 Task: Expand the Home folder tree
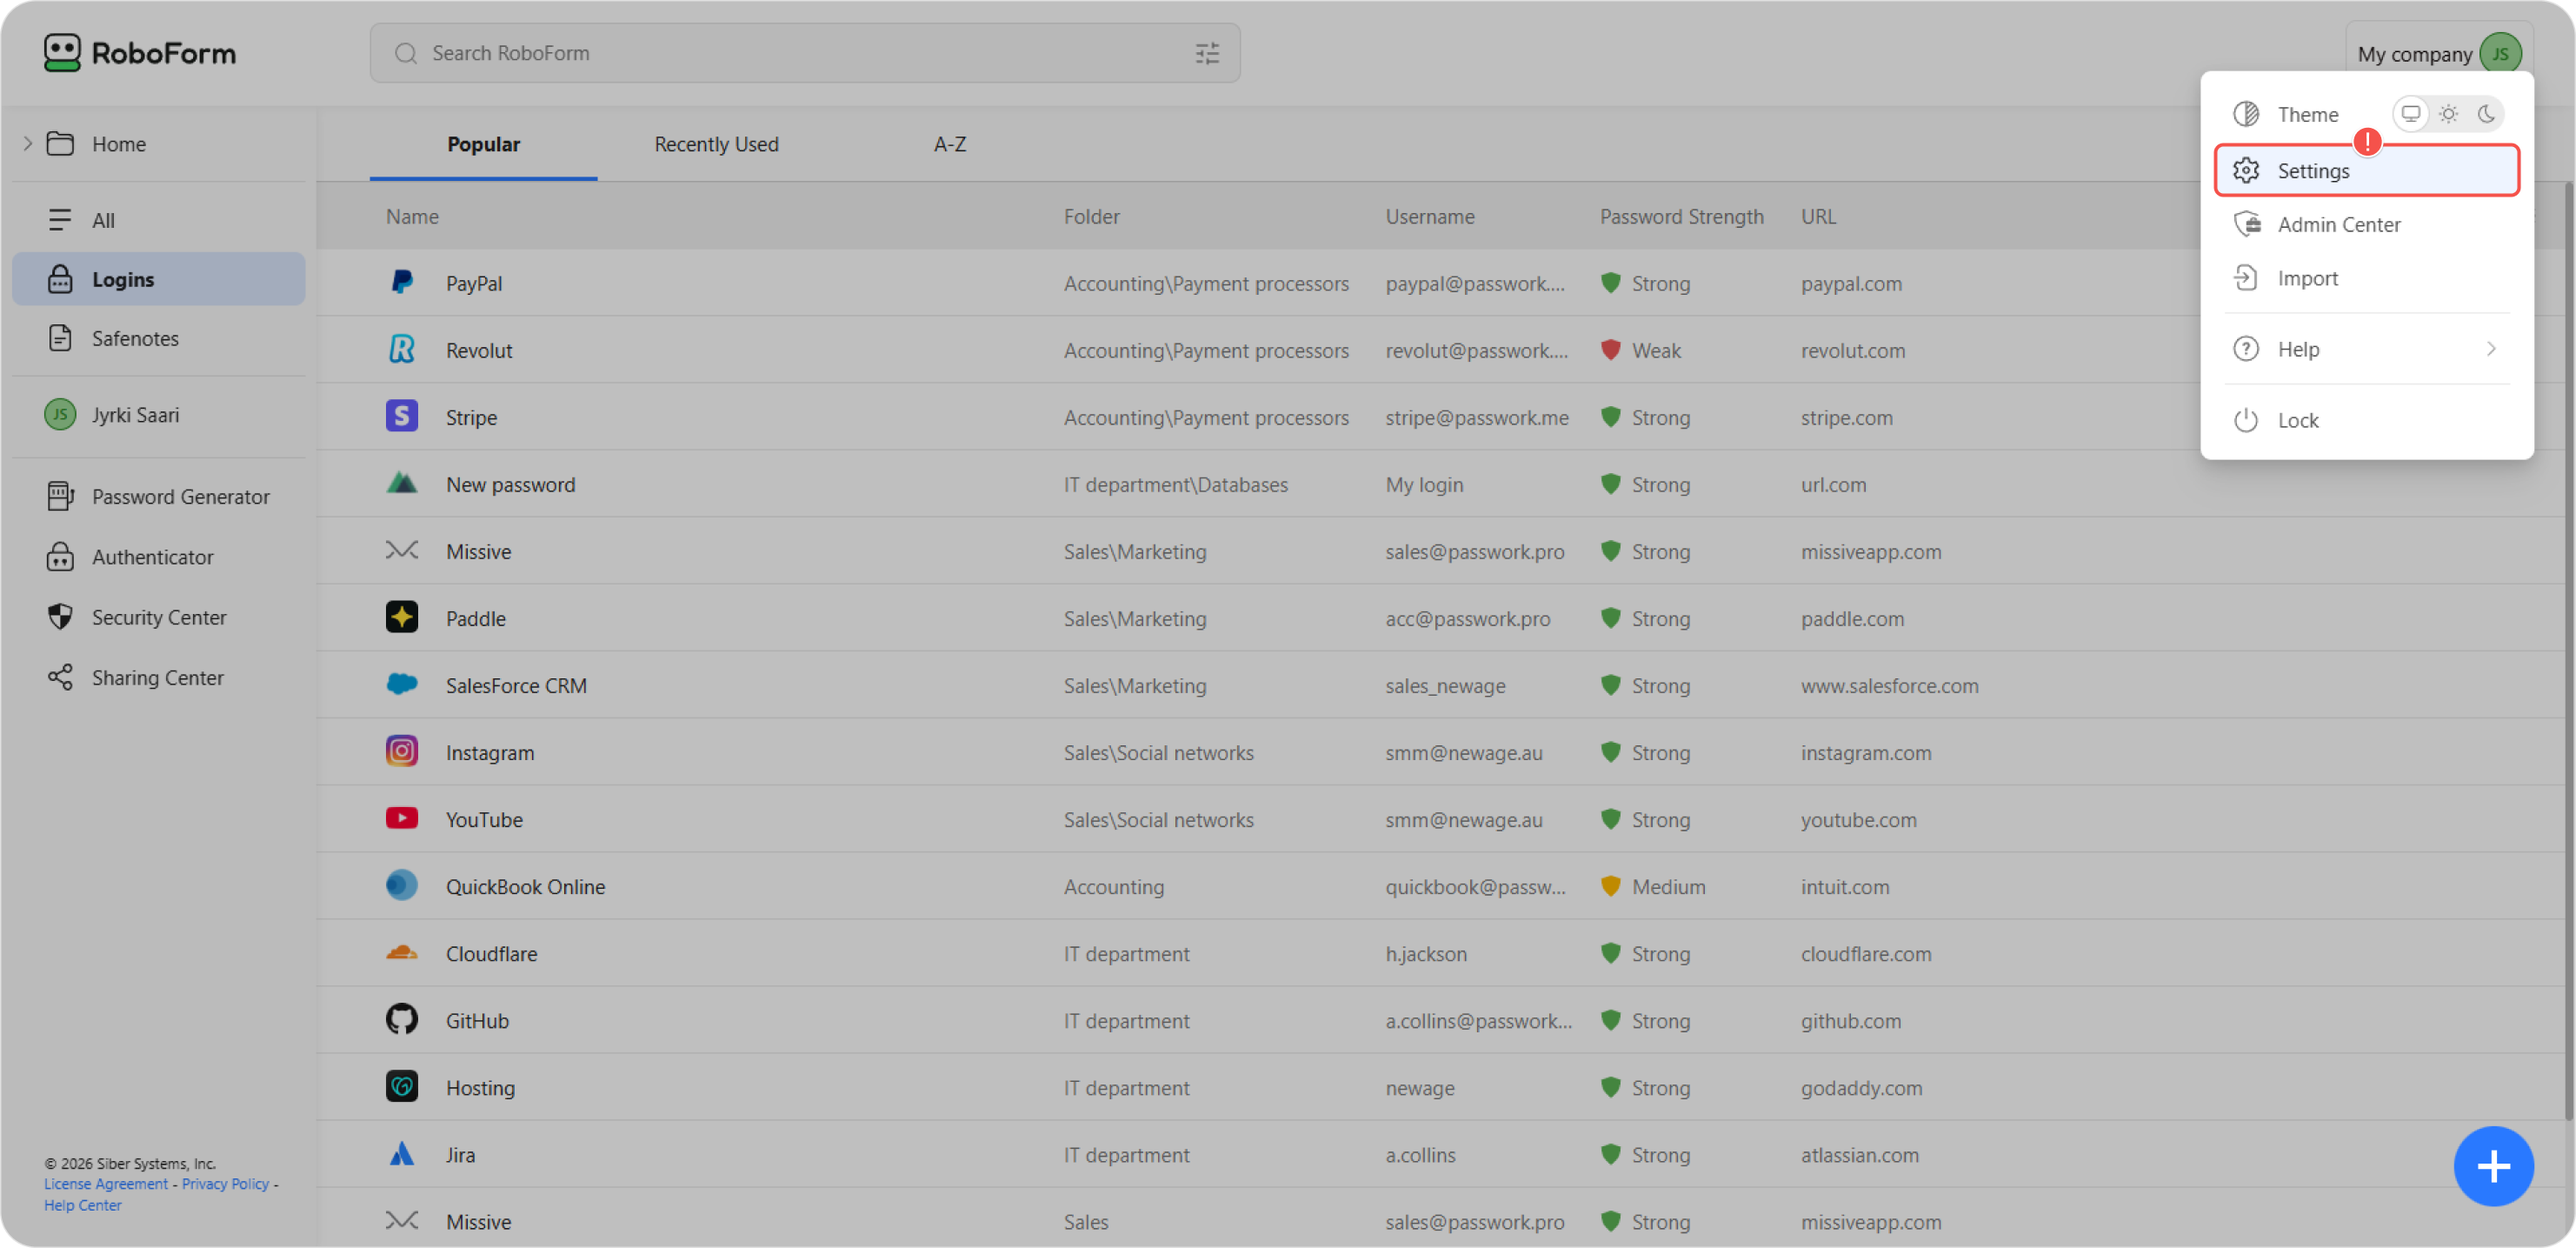(x=28, y=144)
